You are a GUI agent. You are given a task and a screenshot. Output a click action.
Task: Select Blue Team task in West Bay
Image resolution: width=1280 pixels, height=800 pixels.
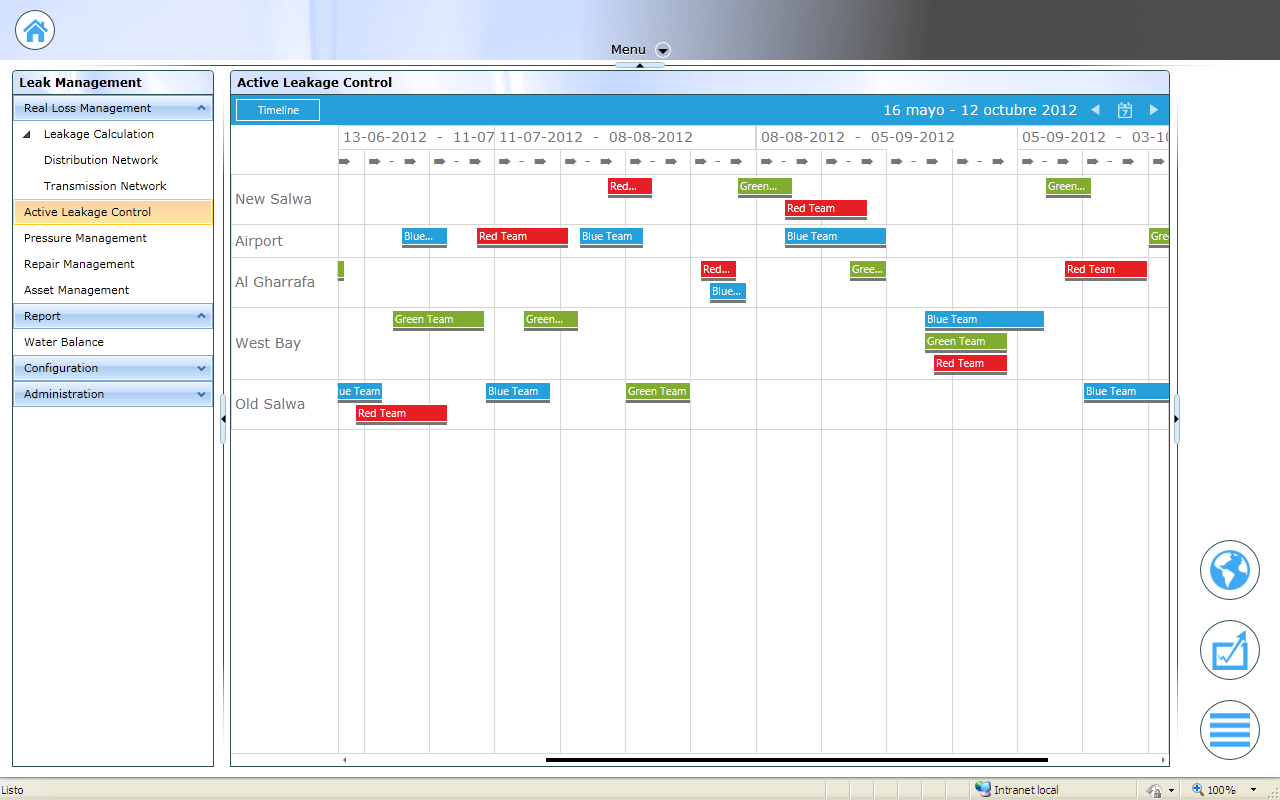pos(984,320)
